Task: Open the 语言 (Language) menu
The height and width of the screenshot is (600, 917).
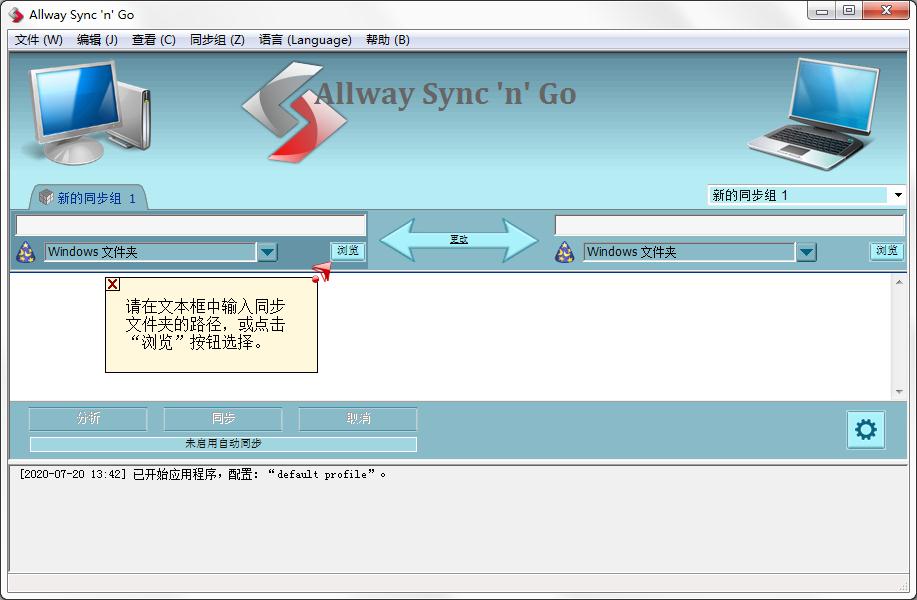Action: point(305,40)
